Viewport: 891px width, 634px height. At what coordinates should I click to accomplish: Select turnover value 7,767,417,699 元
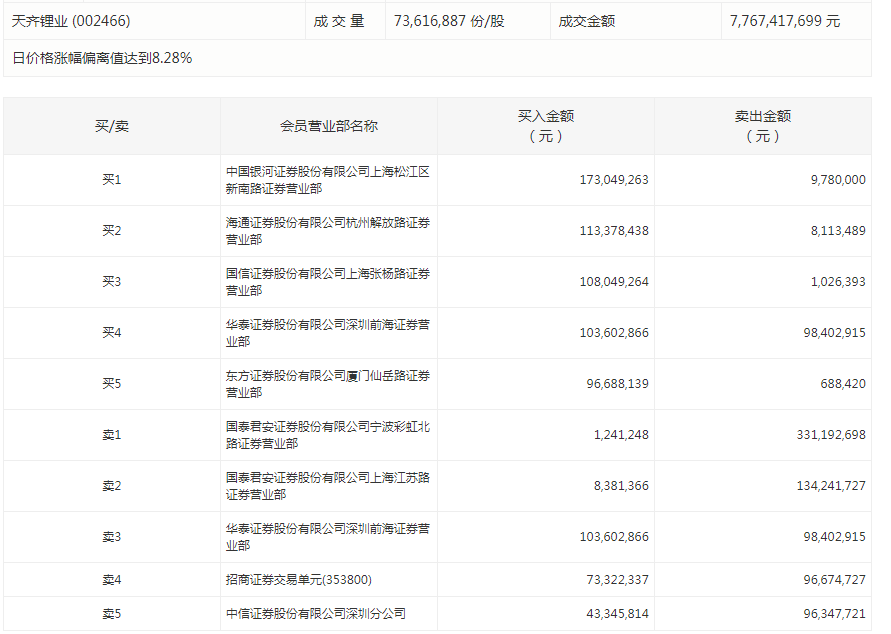(x=785, y=21)
